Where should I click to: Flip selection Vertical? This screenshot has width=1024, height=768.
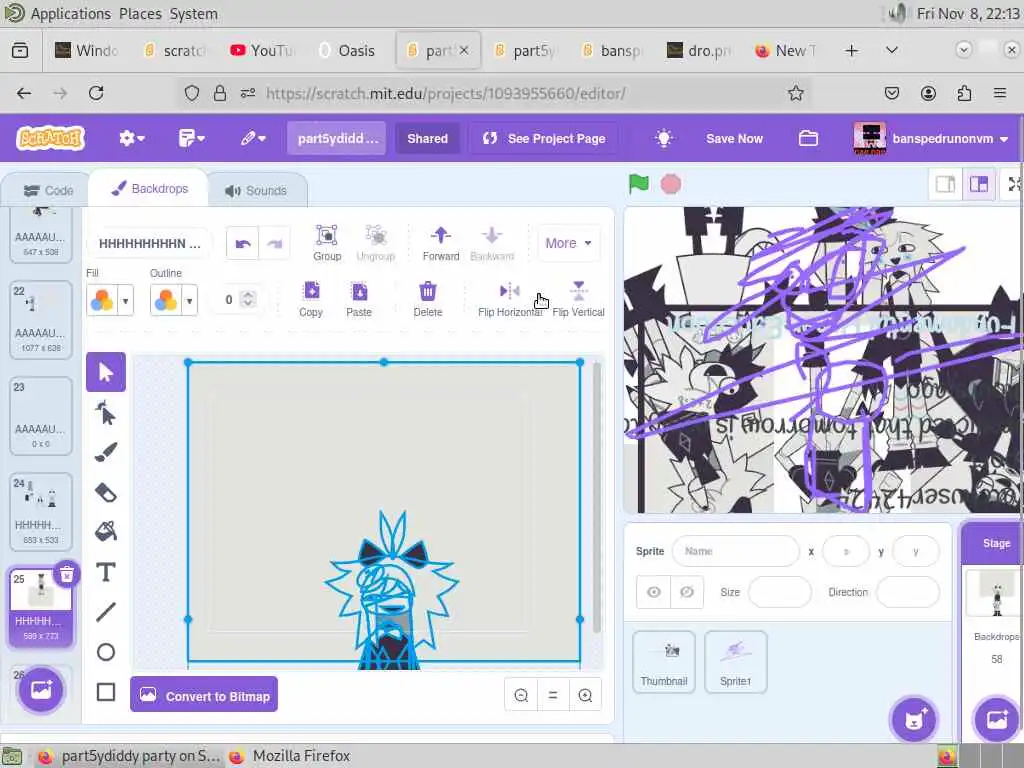coord(579,299)
